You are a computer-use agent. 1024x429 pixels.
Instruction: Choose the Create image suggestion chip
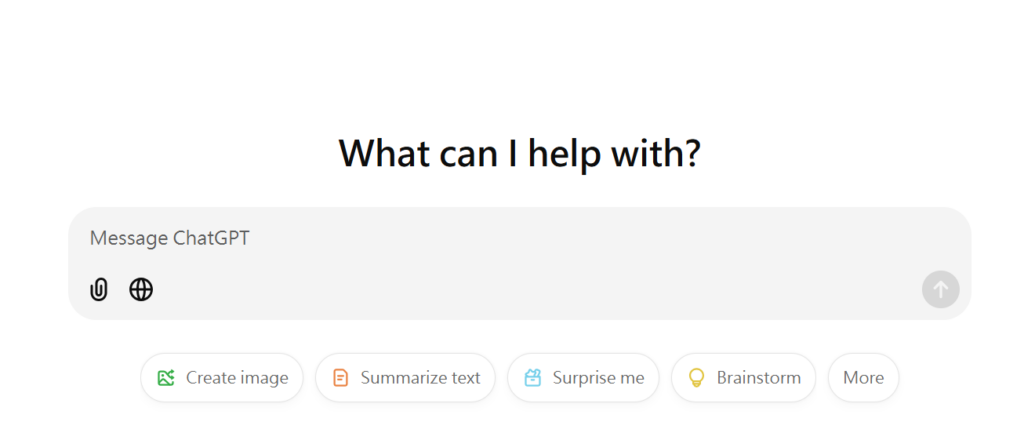(222, 377)
